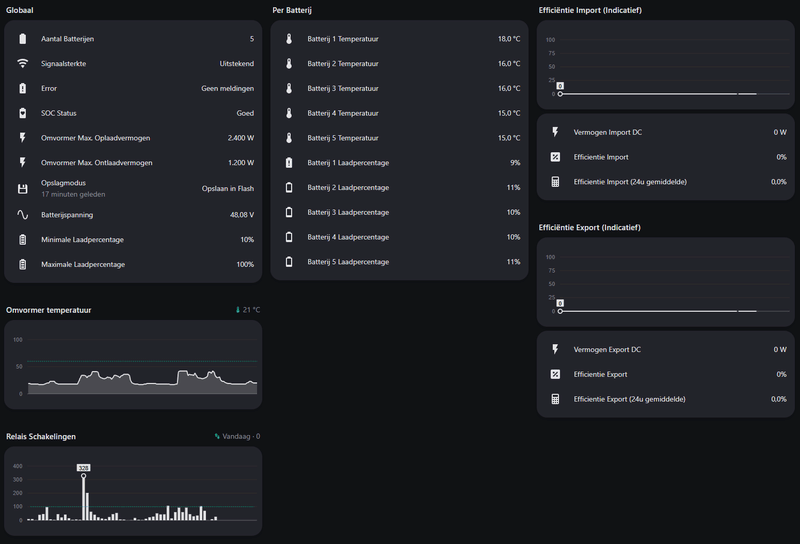Click the SOC Status value Goed
Screen dimensions: 800x544
point(245,113)
